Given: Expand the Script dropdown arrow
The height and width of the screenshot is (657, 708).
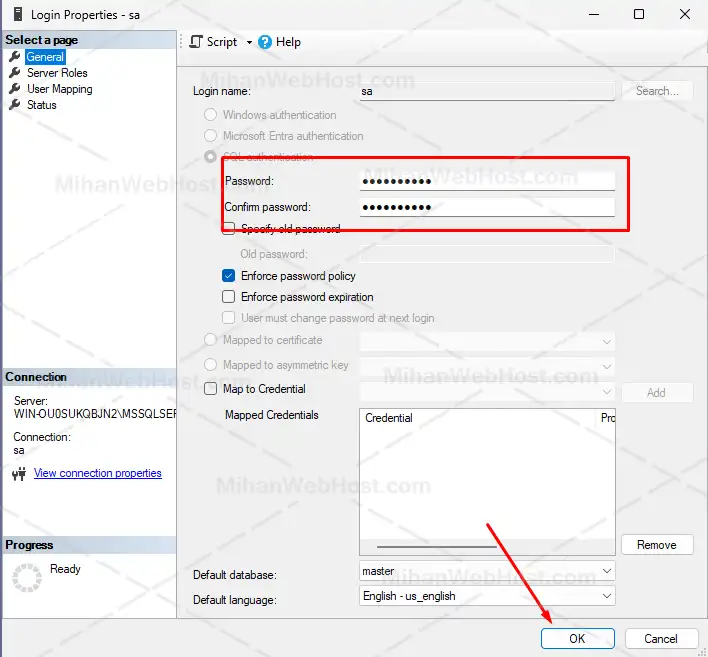Looking at the screenshot, I should point(249,42).
